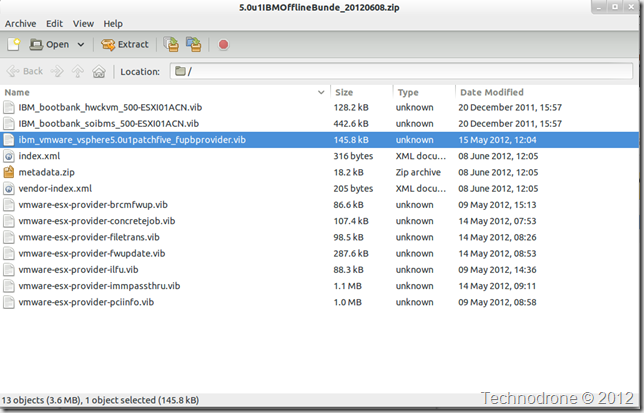
Task: Select vmware-esx-provider-filetrans.vib file
Action: pos(89,237)
